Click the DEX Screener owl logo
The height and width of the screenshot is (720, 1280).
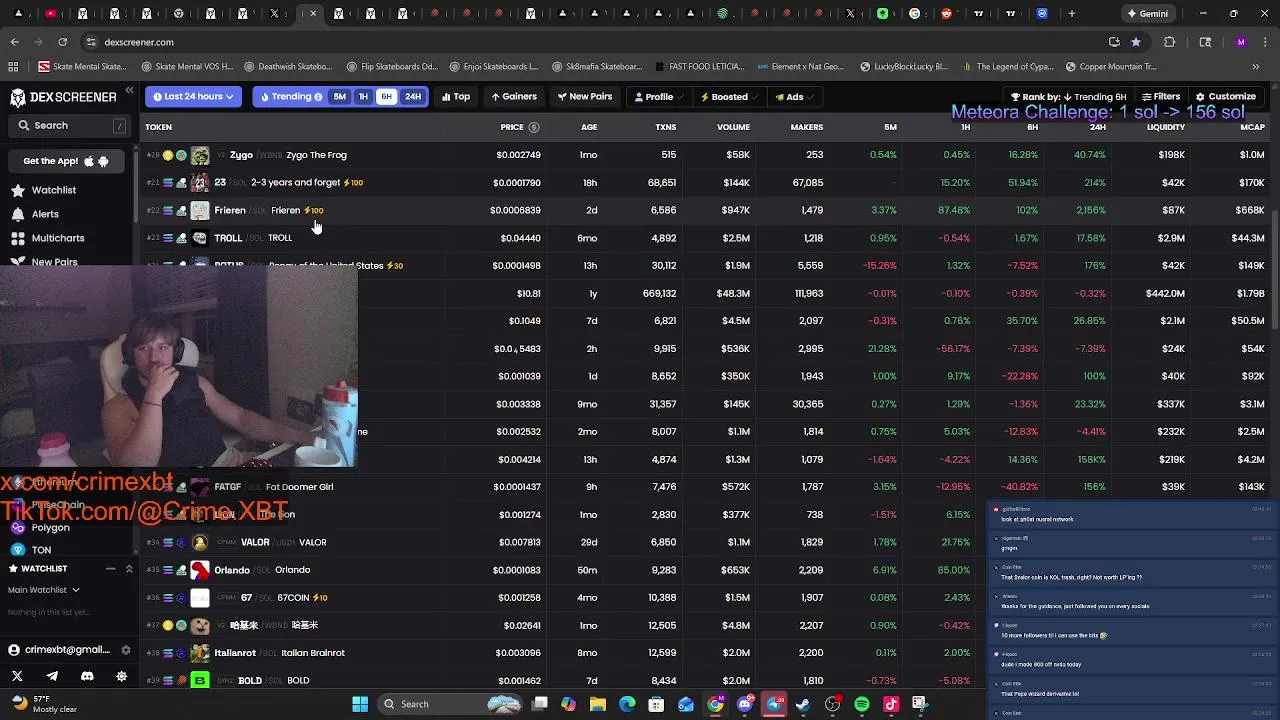17,97
